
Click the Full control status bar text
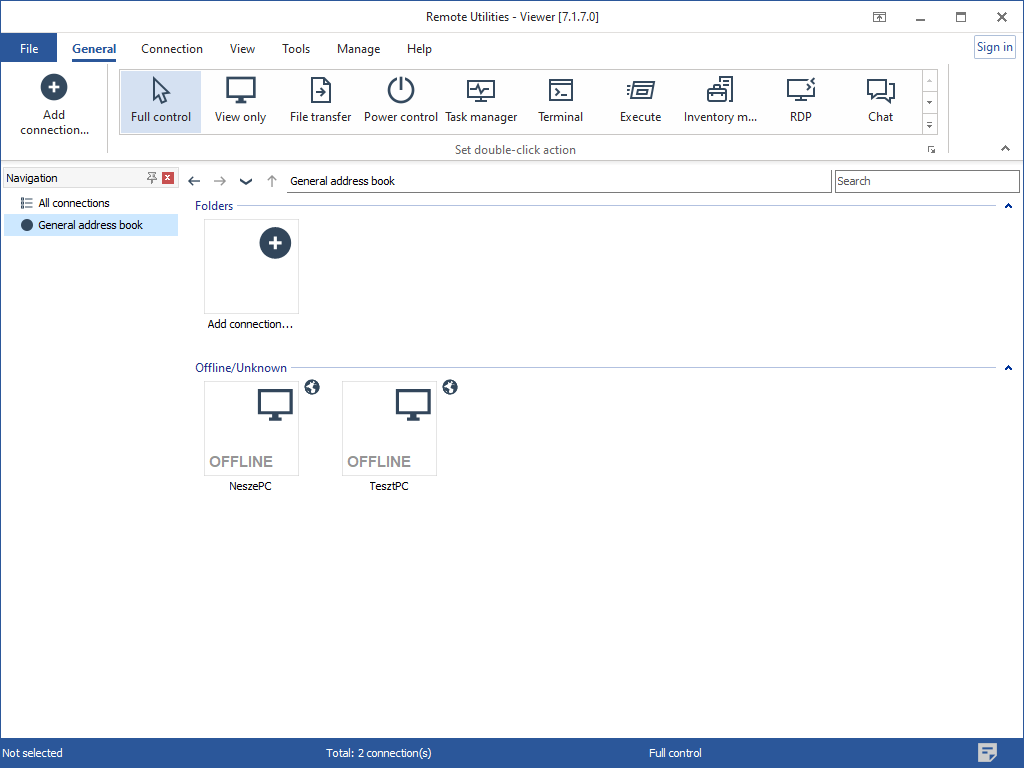(x=675, y=753)
